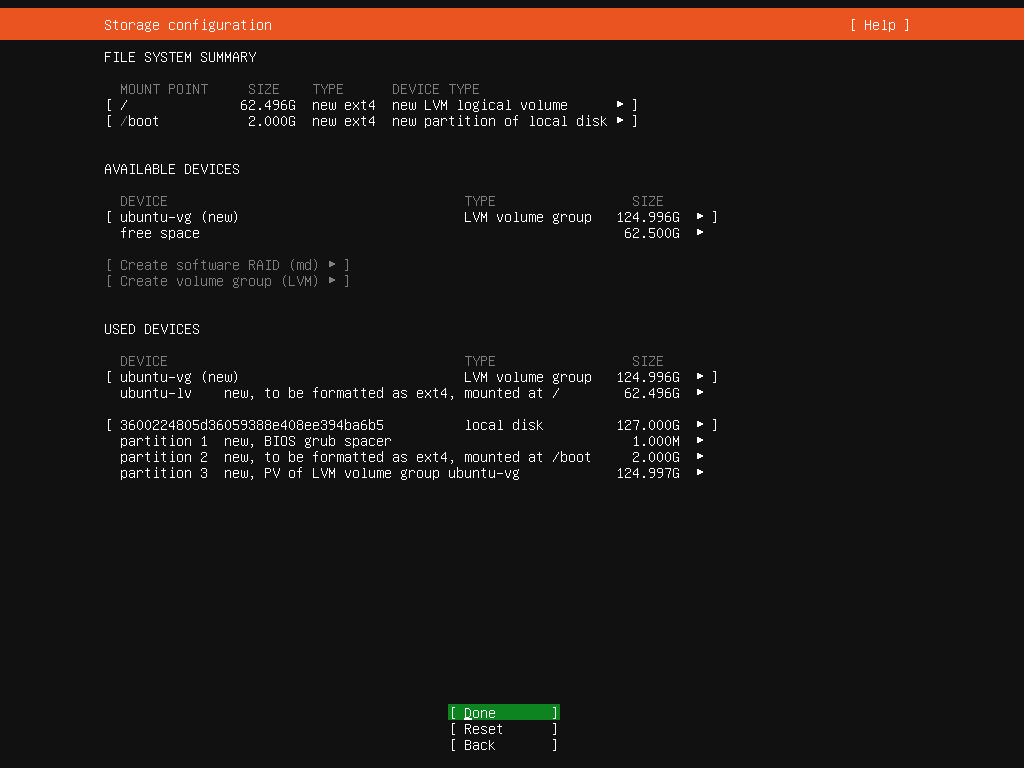Expand options for the / mount point row
The height and width of the screenshot is (768, 1024).
pyautogui.click(x=621, y=104)
